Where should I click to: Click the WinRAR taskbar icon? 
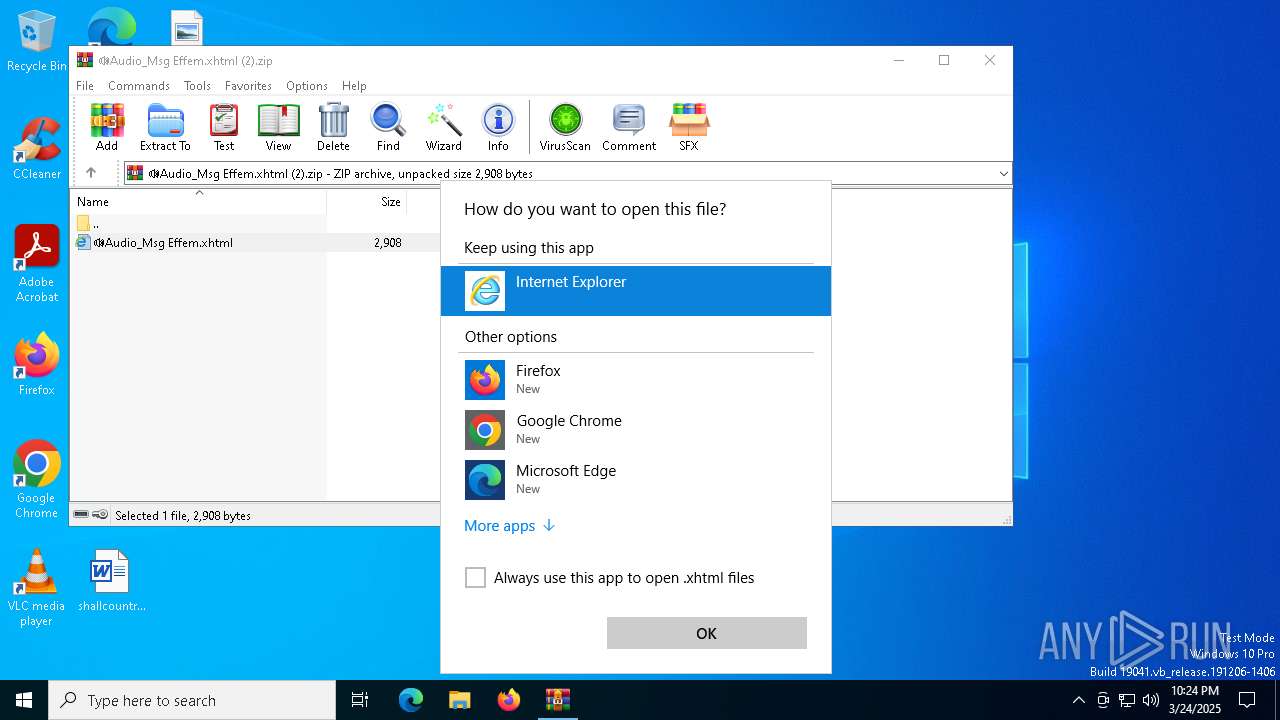[x=558, y=700]
